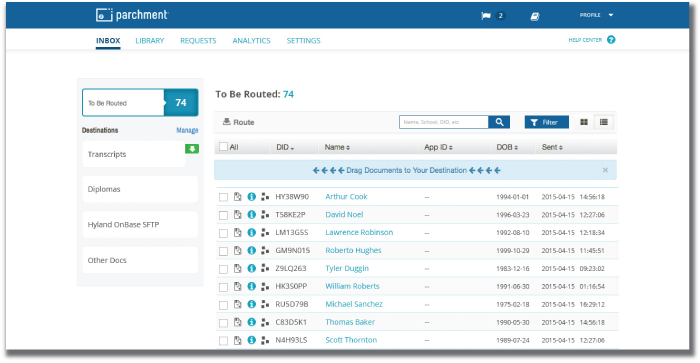
Task: Click the Parchment logo
Action: [x=132, y=15]
